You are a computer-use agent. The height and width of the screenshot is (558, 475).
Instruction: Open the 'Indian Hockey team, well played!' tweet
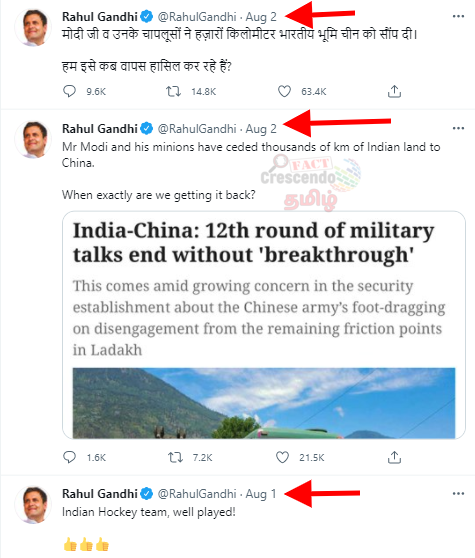click(149, 512)
